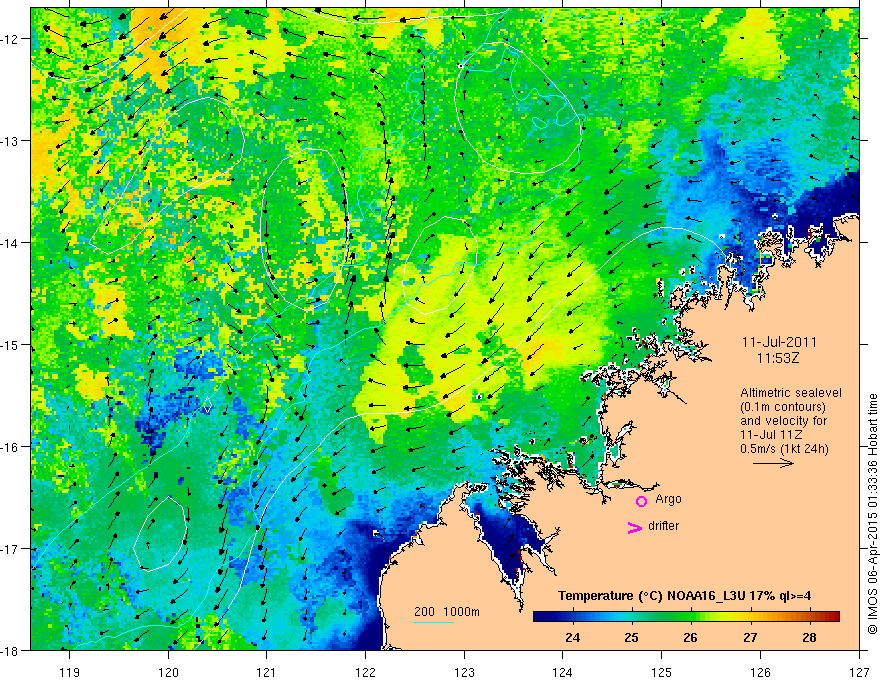Click the 'Altimetric sealevel' text line
880x680 pixels.
point(791,393)
